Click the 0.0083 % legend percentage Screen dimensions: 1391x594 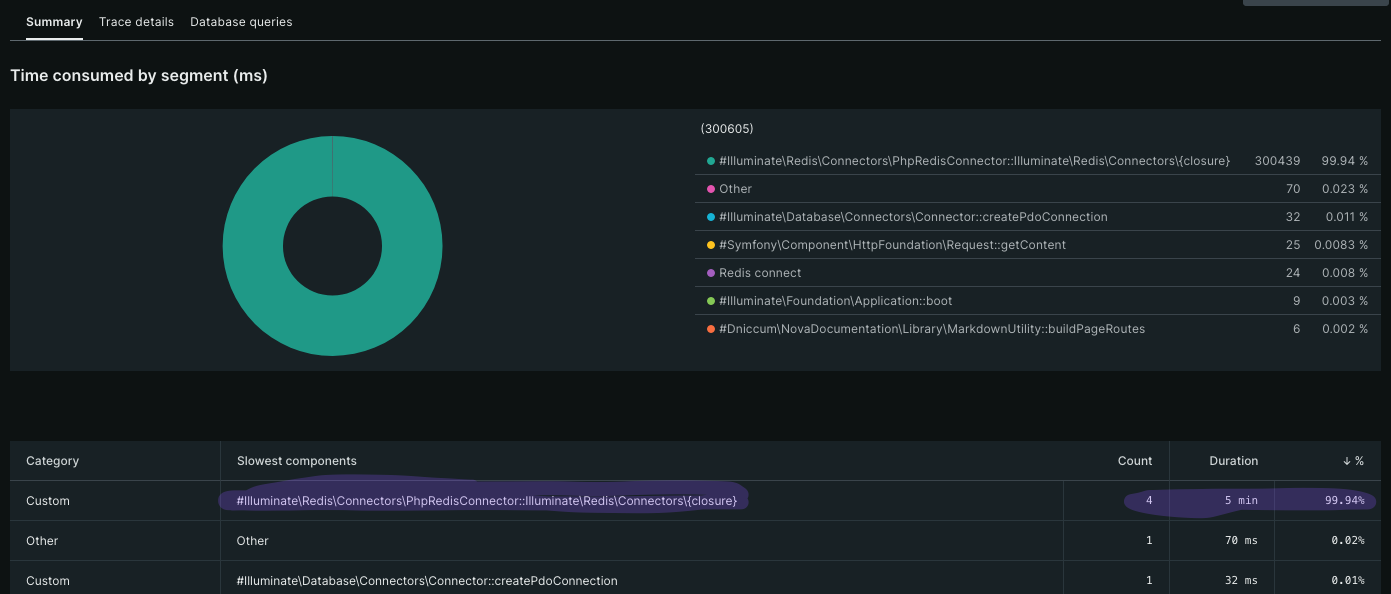(x=1341, y=245)
